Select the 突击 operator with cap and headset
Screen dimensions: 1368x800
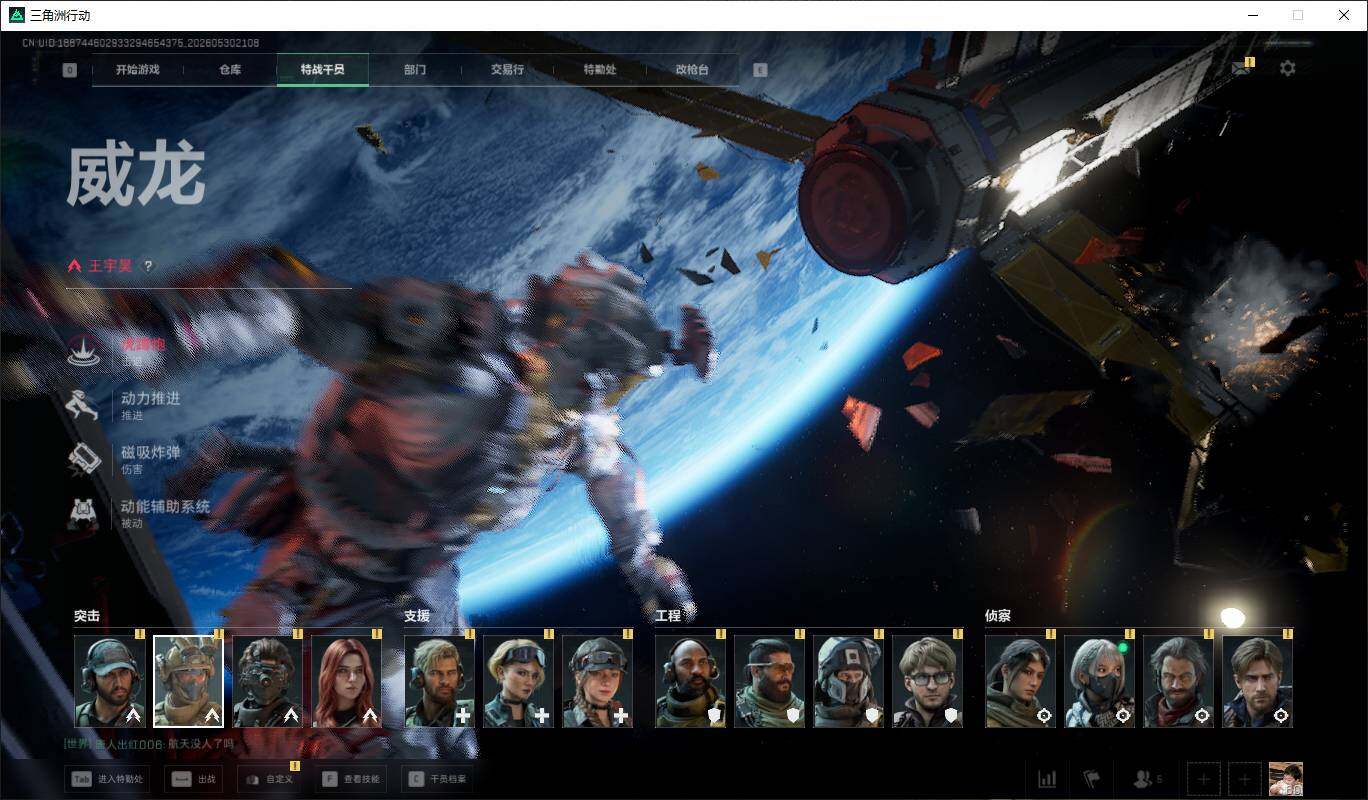[109, 681]
